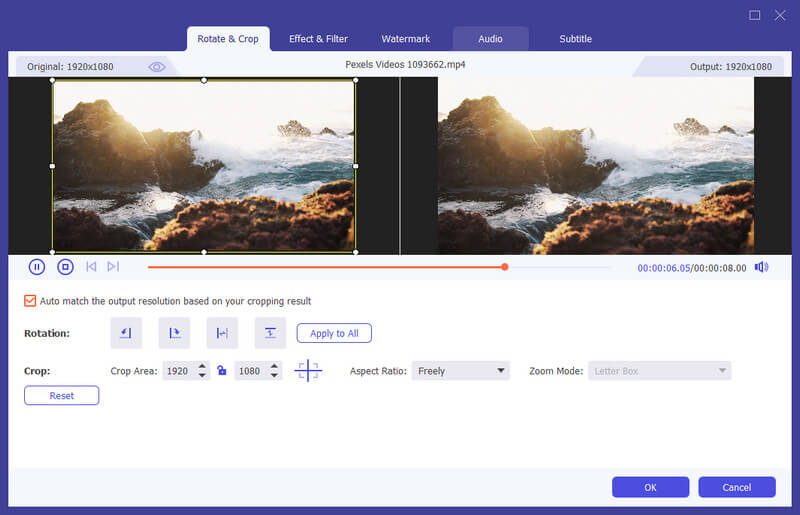Uncheck auto match output resolution
Viewport: 800px width, 515px height.
(30, 301)
